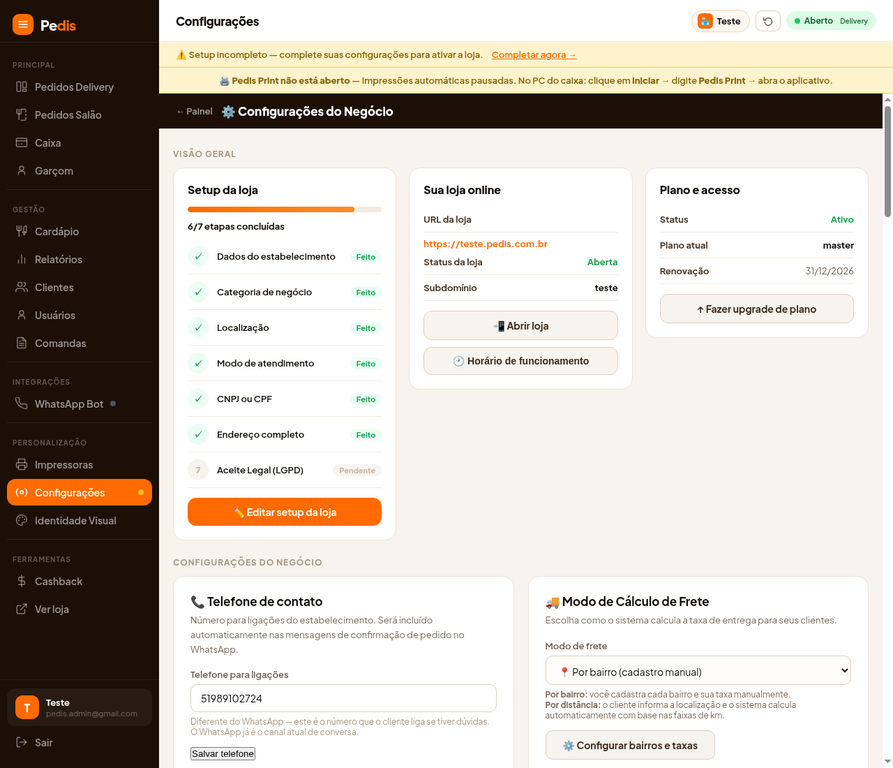The height and width of the screenshot is (768, 893).
Task: Click the Comandas document icon
Action: click(x=22, y=343)
